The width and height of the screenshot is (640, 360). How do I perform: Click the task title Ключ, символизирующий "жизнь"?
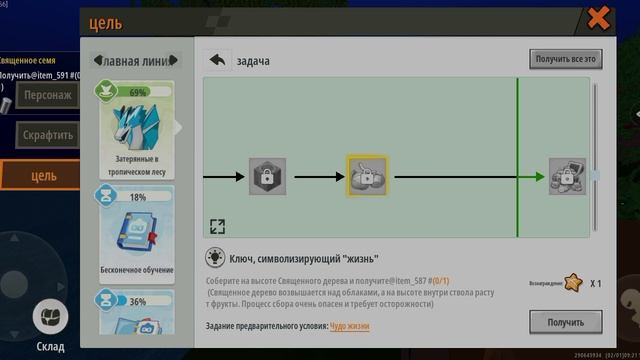pos(304,258)
